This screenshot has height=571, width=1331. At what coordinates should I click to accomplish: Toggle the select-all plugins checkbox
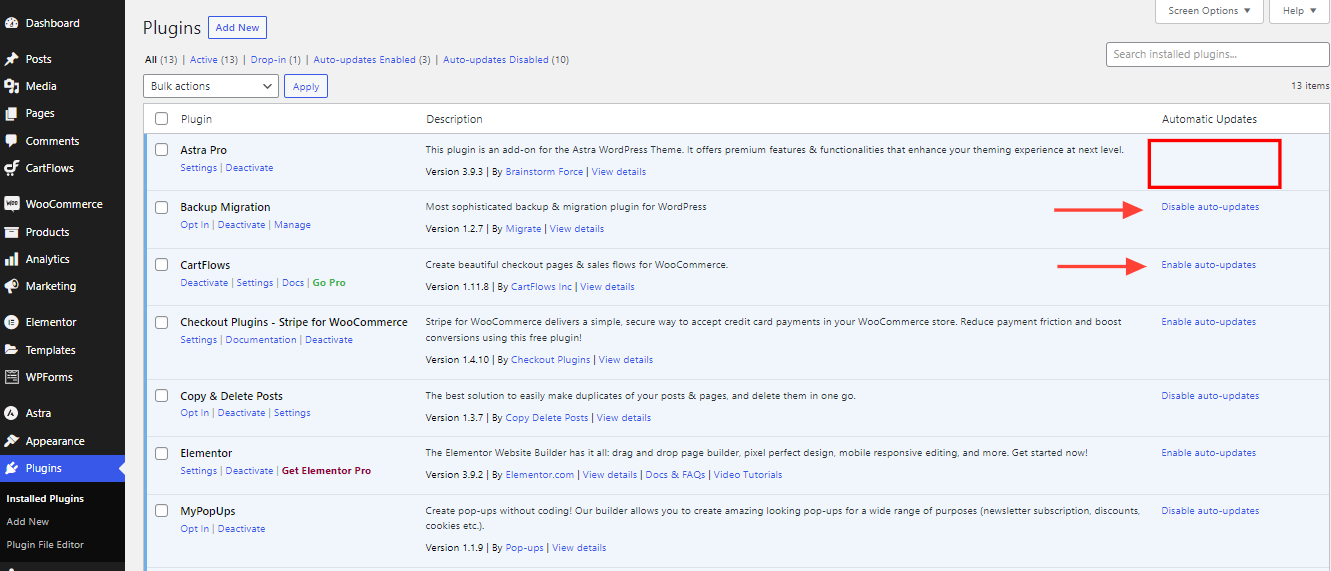click(162, 119)
